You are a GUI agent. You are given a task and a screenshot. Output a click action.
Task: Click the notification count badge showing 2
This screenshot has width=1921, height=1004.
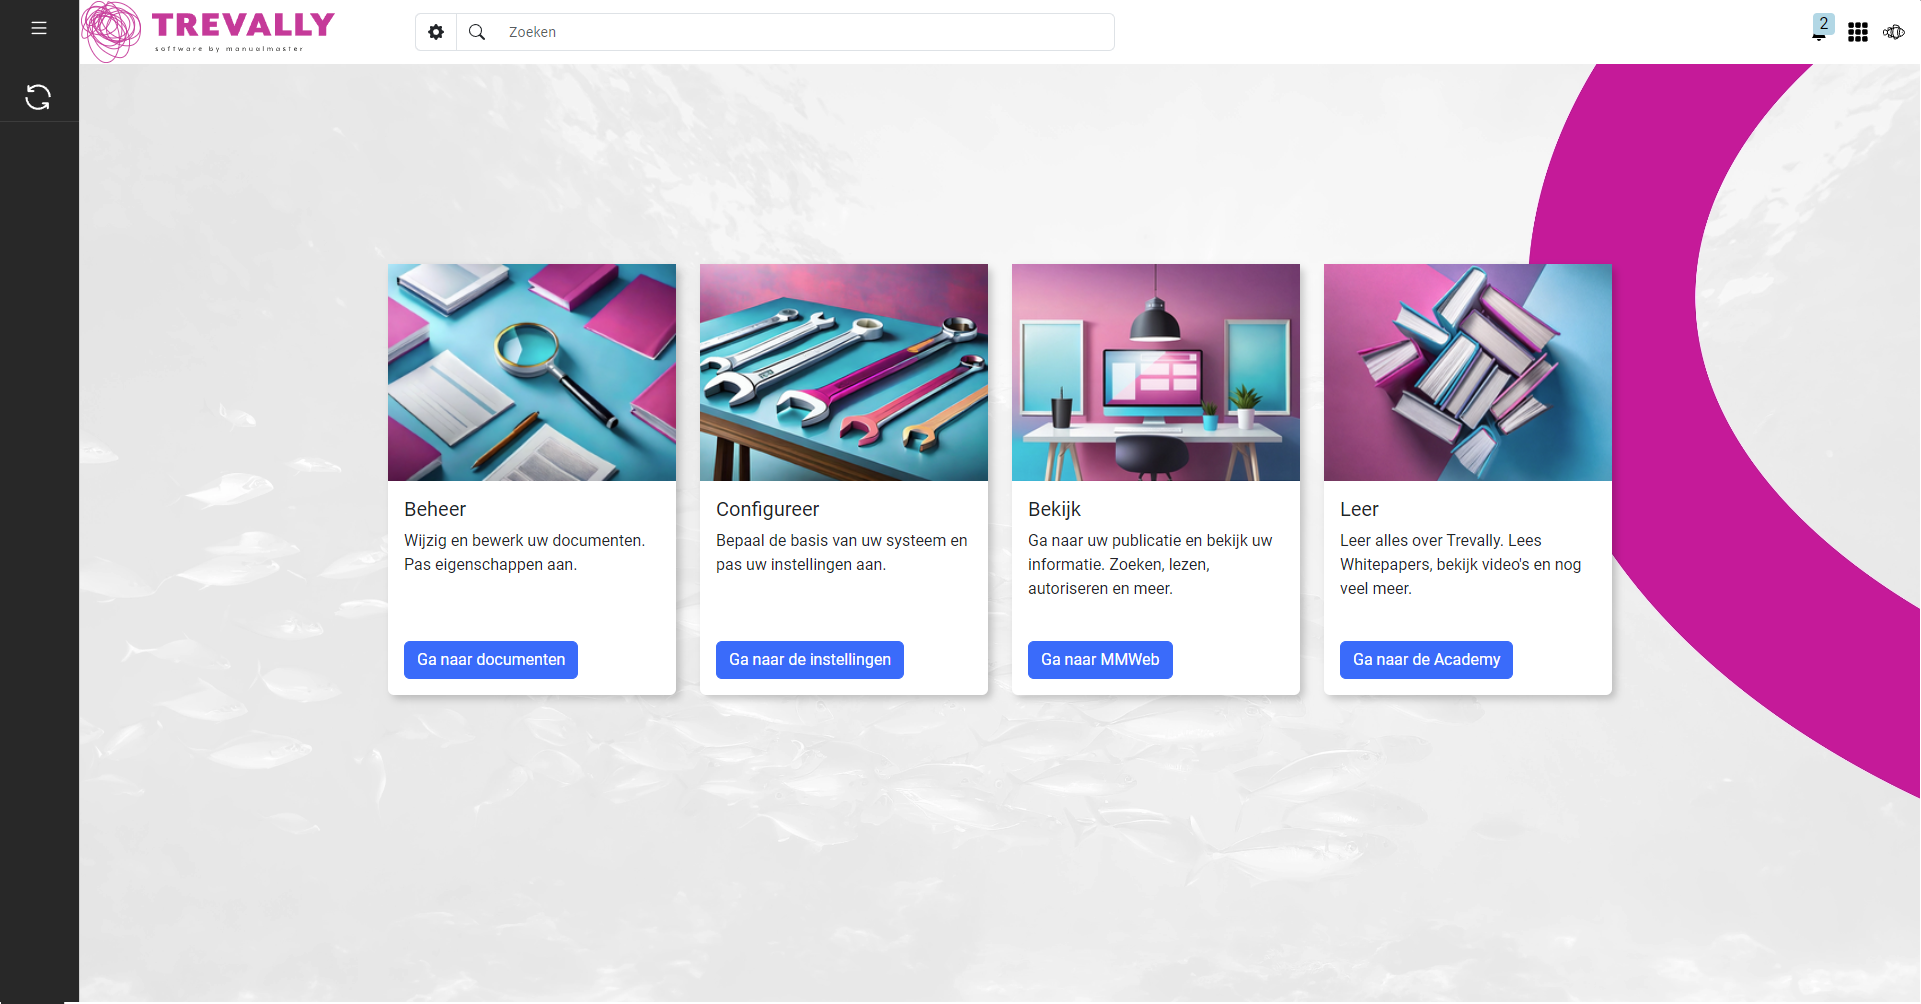coord(1824,23)
